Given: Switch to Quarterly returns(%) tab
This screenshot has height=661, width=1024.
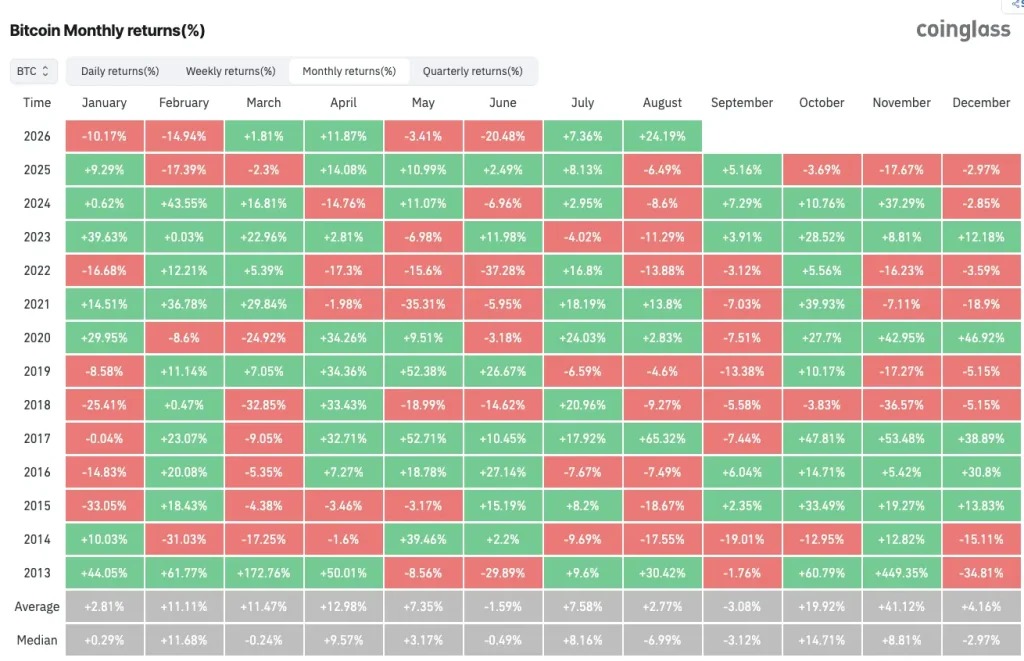Looking at the screenshot, I should (x=473, y=71).
